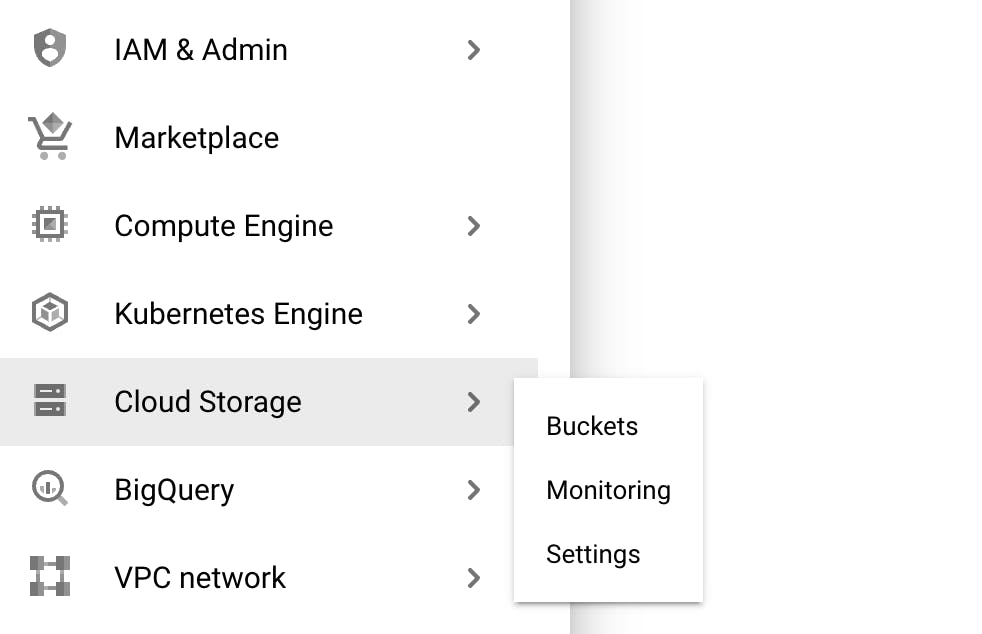Expand the Compute Engine submenu chevron
This screenshot has width=982, height=634.
click(474, 225)
